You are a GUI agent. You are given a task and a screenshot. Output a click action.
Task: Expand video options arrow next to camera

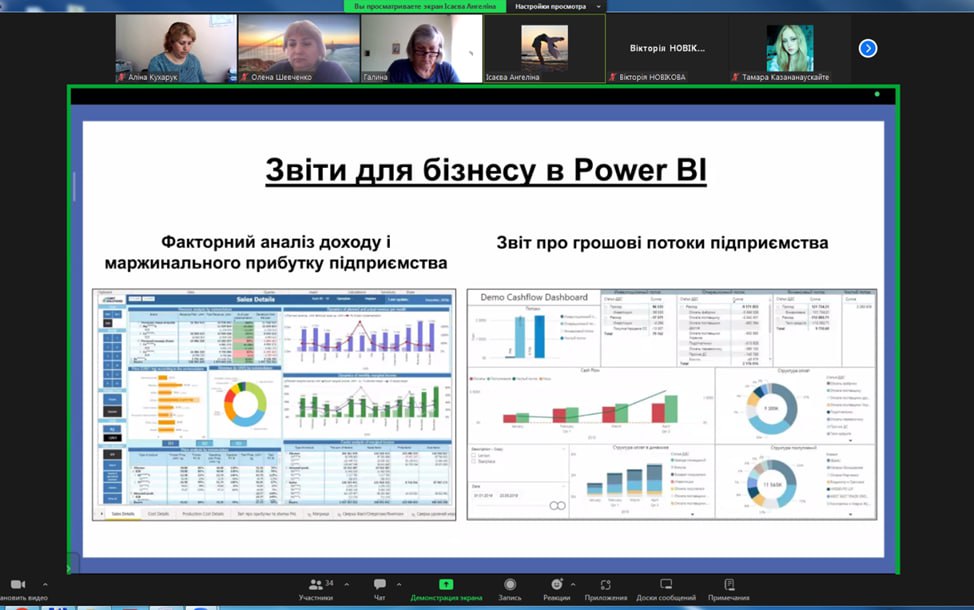click(x=45, y=585)
